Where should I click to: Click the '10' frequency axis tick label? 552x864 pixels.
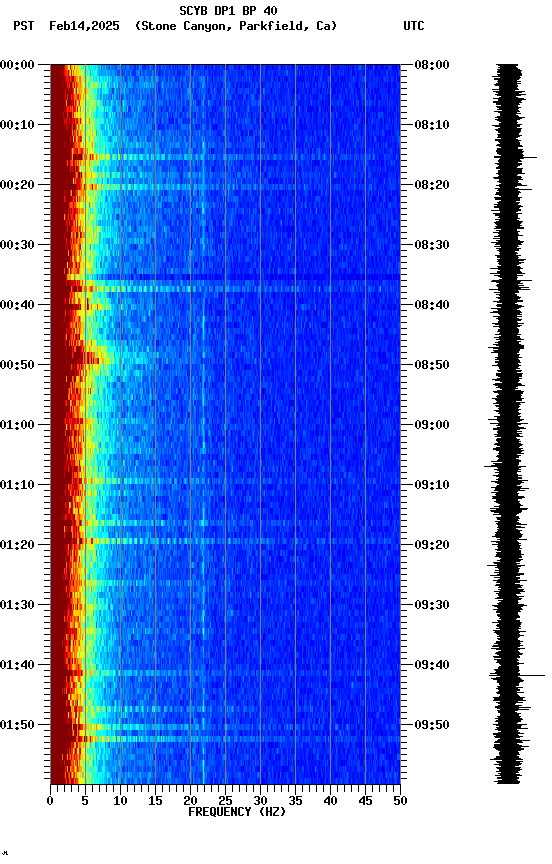[120, 801]
